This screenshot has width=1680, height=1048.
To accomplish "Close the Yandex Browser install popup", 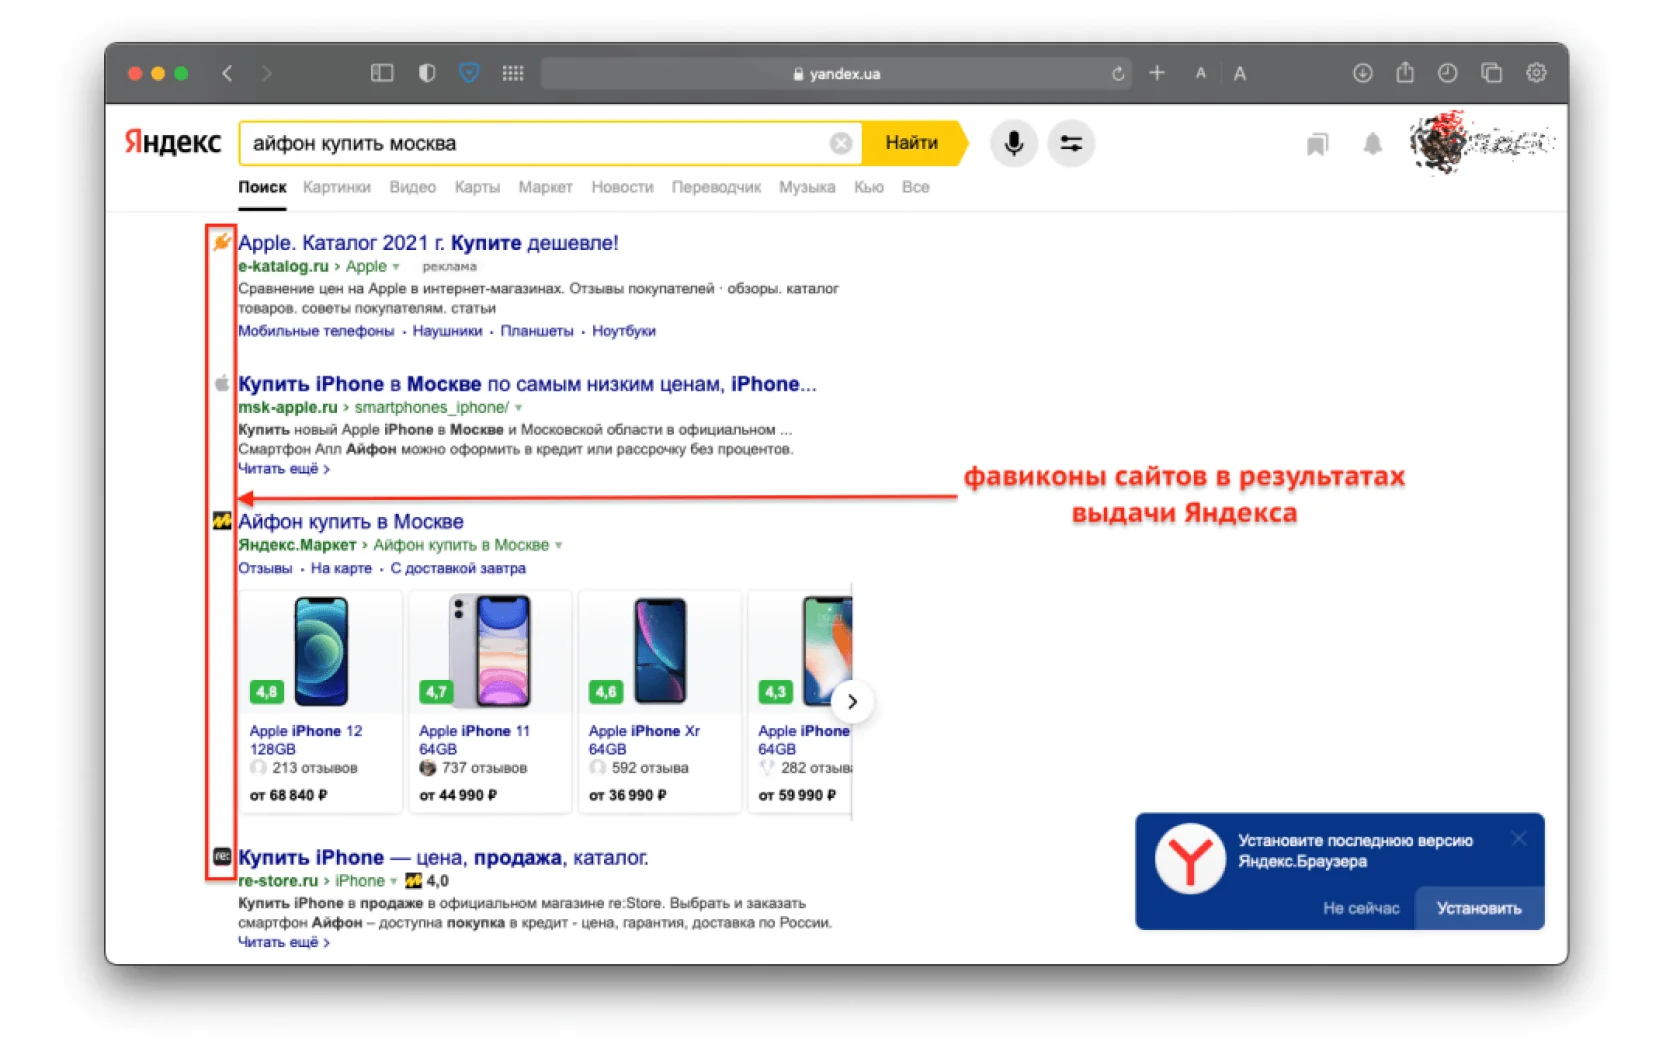I will click(x=1519, y=838).
